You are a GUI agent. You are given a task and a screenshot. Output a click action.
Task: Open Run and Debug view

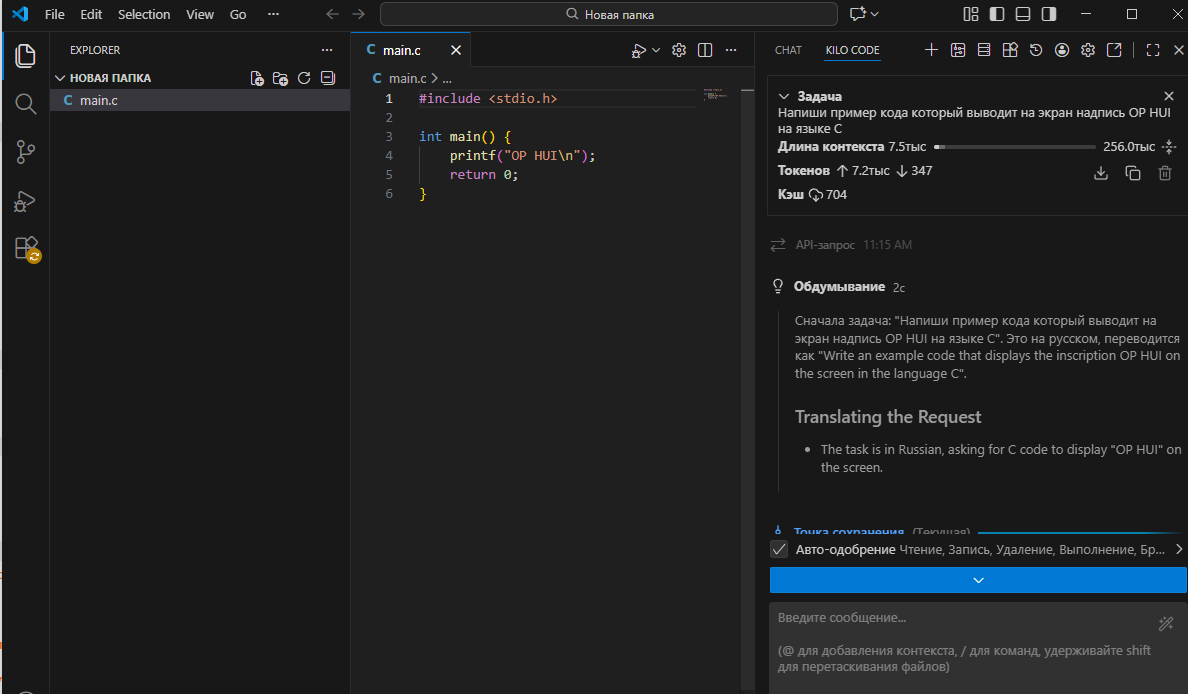pos(25,201)
